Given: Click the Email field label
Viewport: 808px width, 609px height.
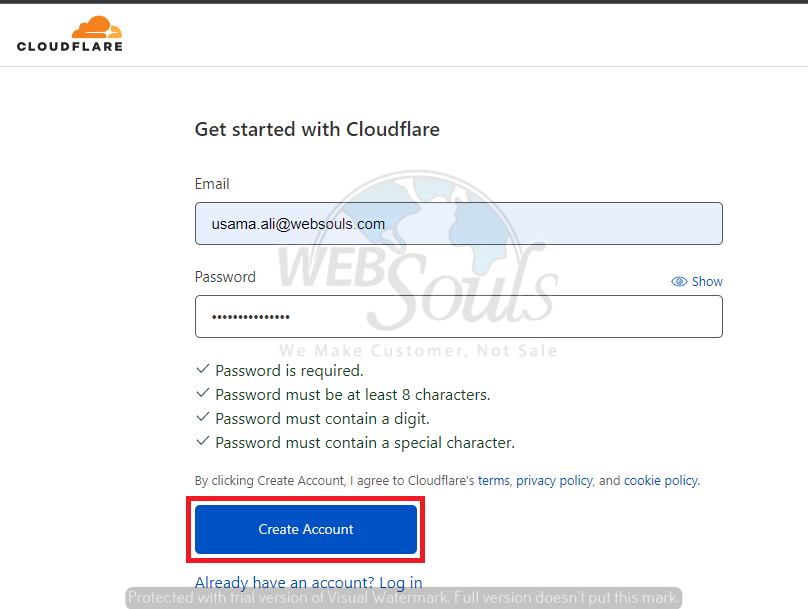Looking at the screenshot, I should (x=212, y=184).
